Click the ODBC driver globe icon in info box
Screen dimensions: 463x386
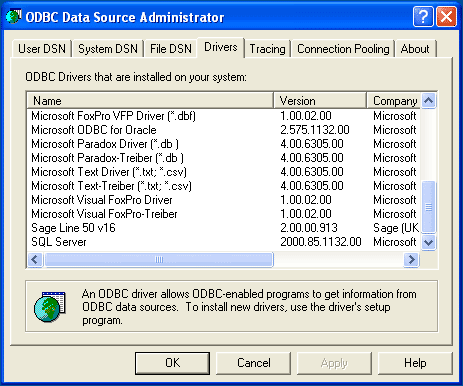coord(50,307)
